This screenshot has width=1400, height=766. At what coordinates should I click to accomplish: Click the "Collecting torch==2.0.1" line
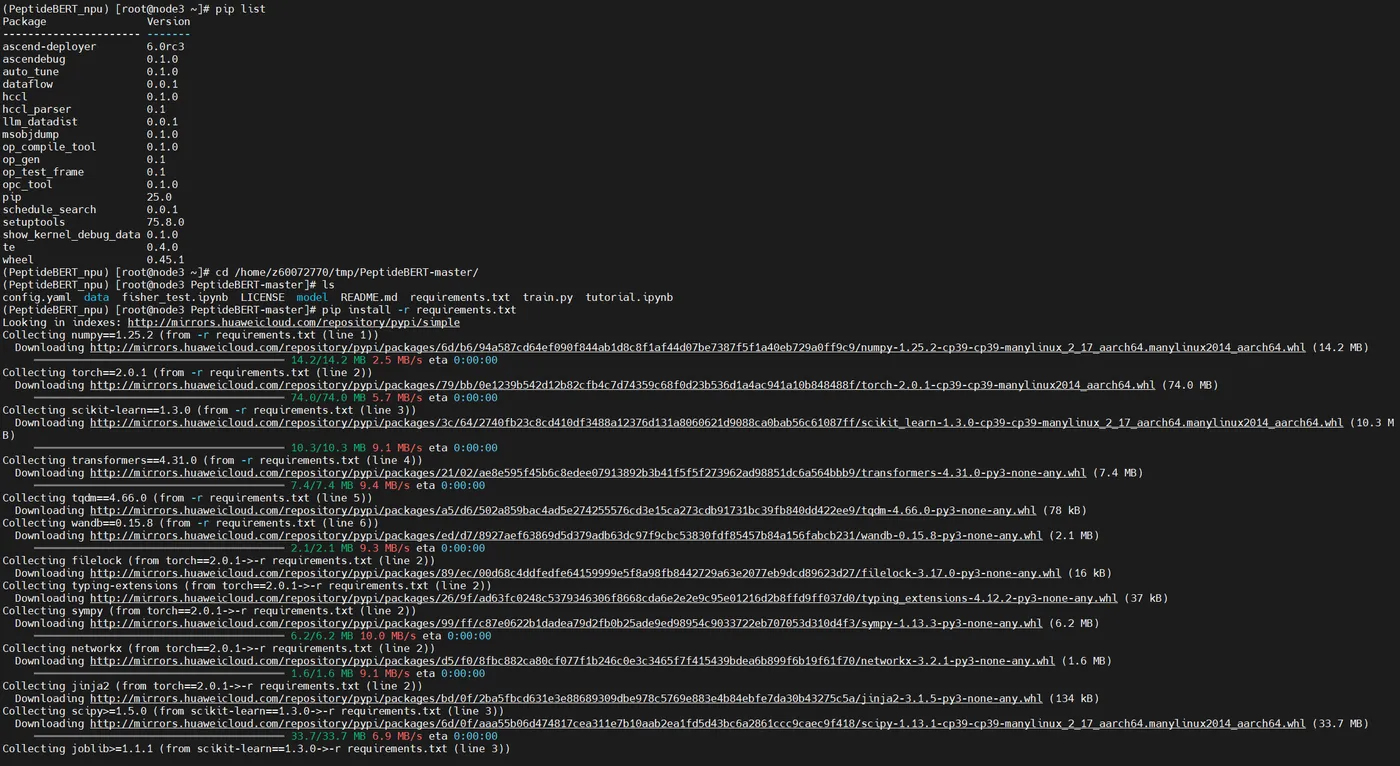(187, 372)
